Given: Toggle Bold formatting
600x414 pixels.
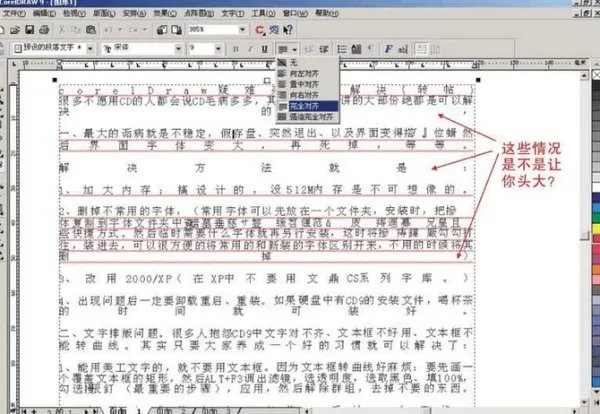Looking at the screenshot, I should (x=236, y=49).
